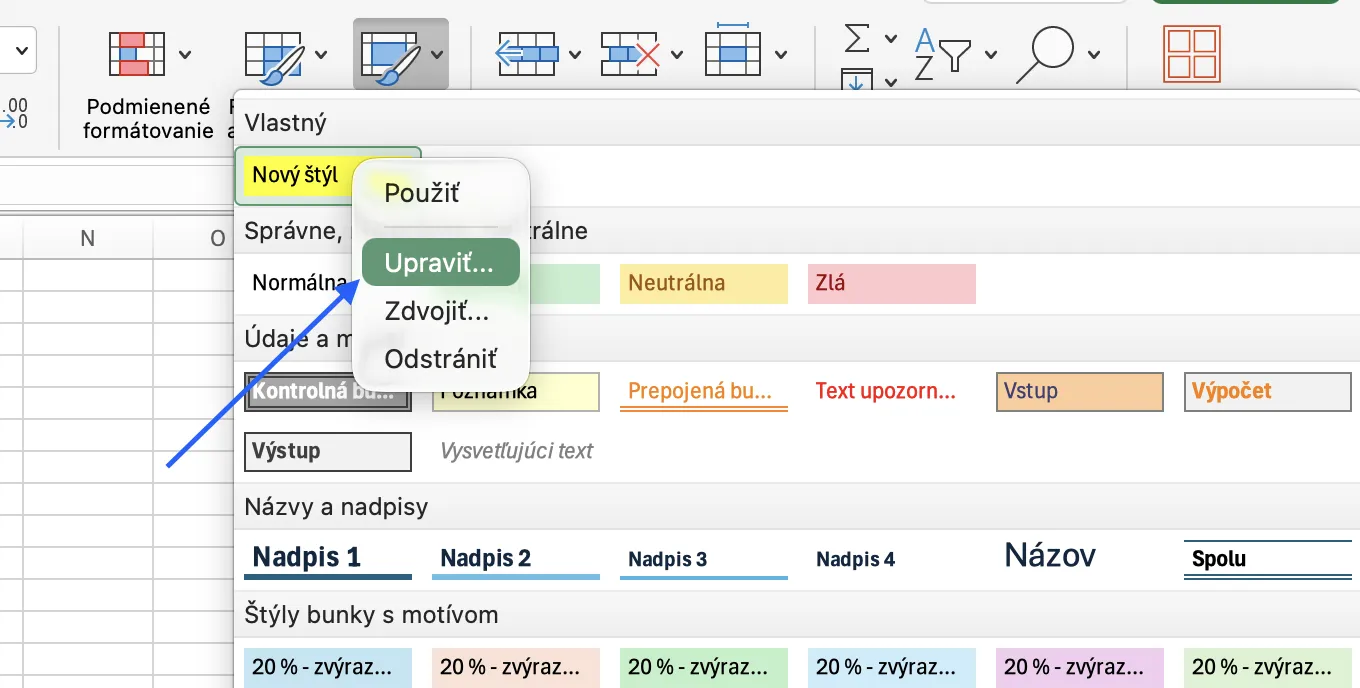
Task: Apply the orange 20 % - zvýraznenie style
Action: click(516, 667)
